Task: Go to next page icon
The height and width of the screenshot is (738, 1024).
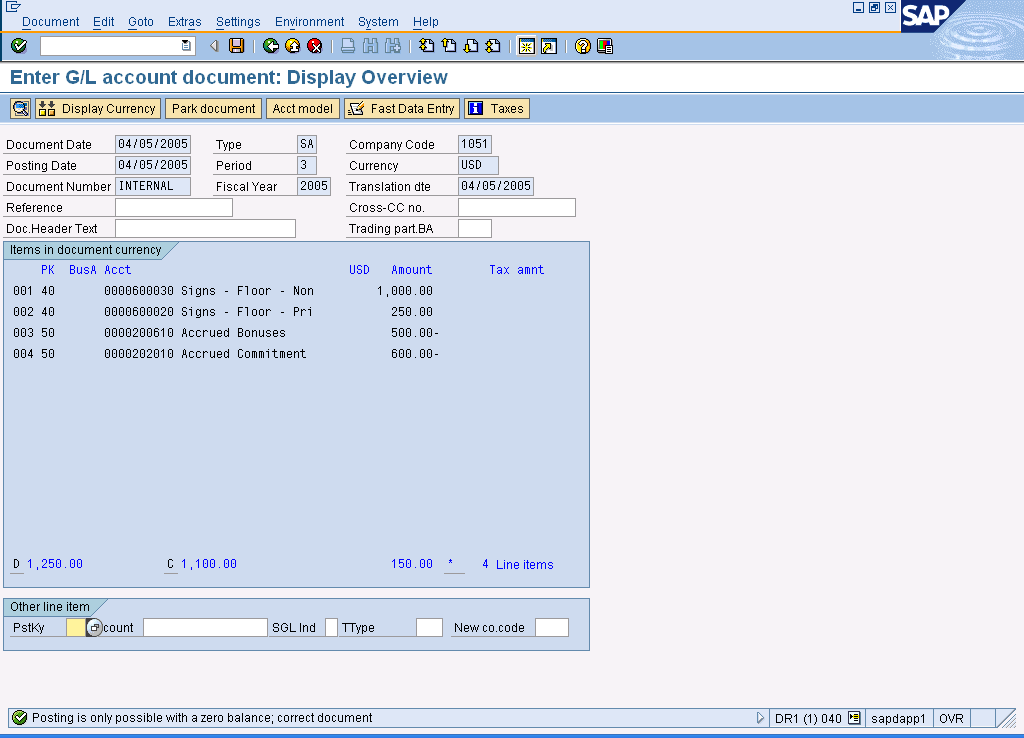Action: click(x=471, y=46)
